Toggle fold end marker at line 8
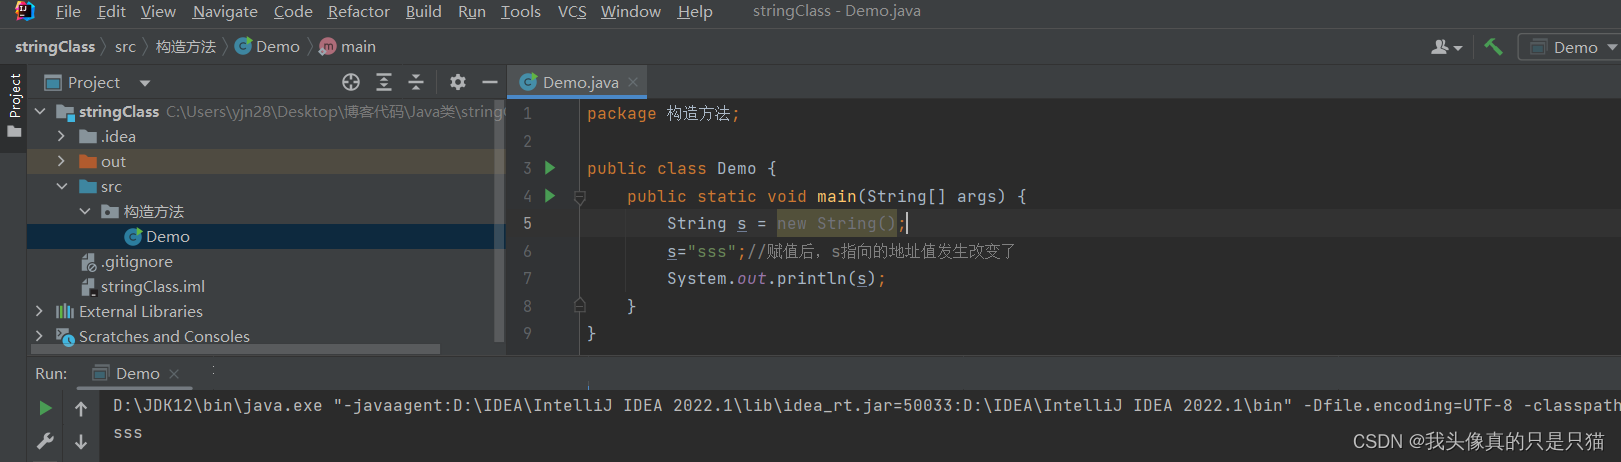This screenshot has width=1621, height=462. click(x=579, y=304)
